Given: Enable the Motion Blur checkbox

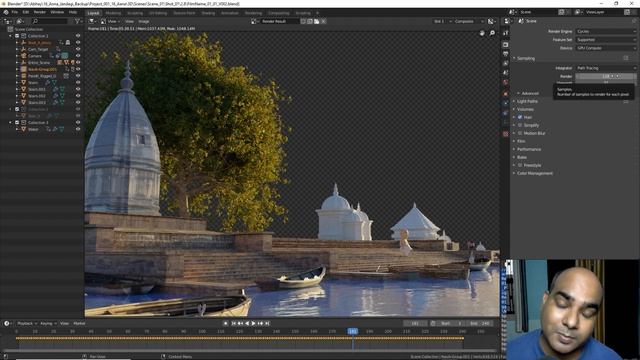Looking at the screenshot, I should [520, 133].
